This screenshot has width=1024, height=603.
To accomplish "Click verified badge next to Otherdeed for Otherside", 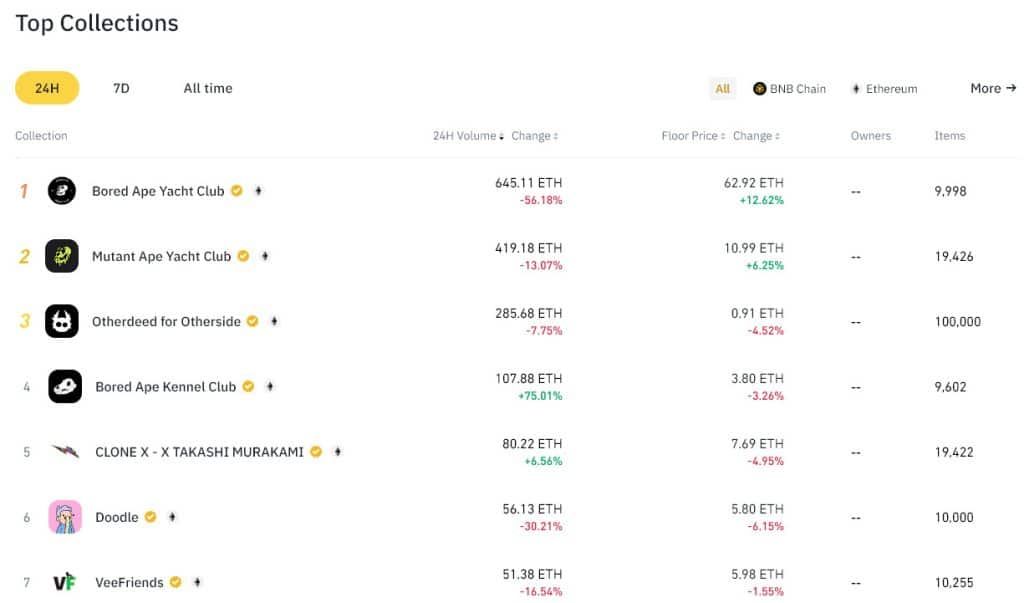I will pos(253,321).
